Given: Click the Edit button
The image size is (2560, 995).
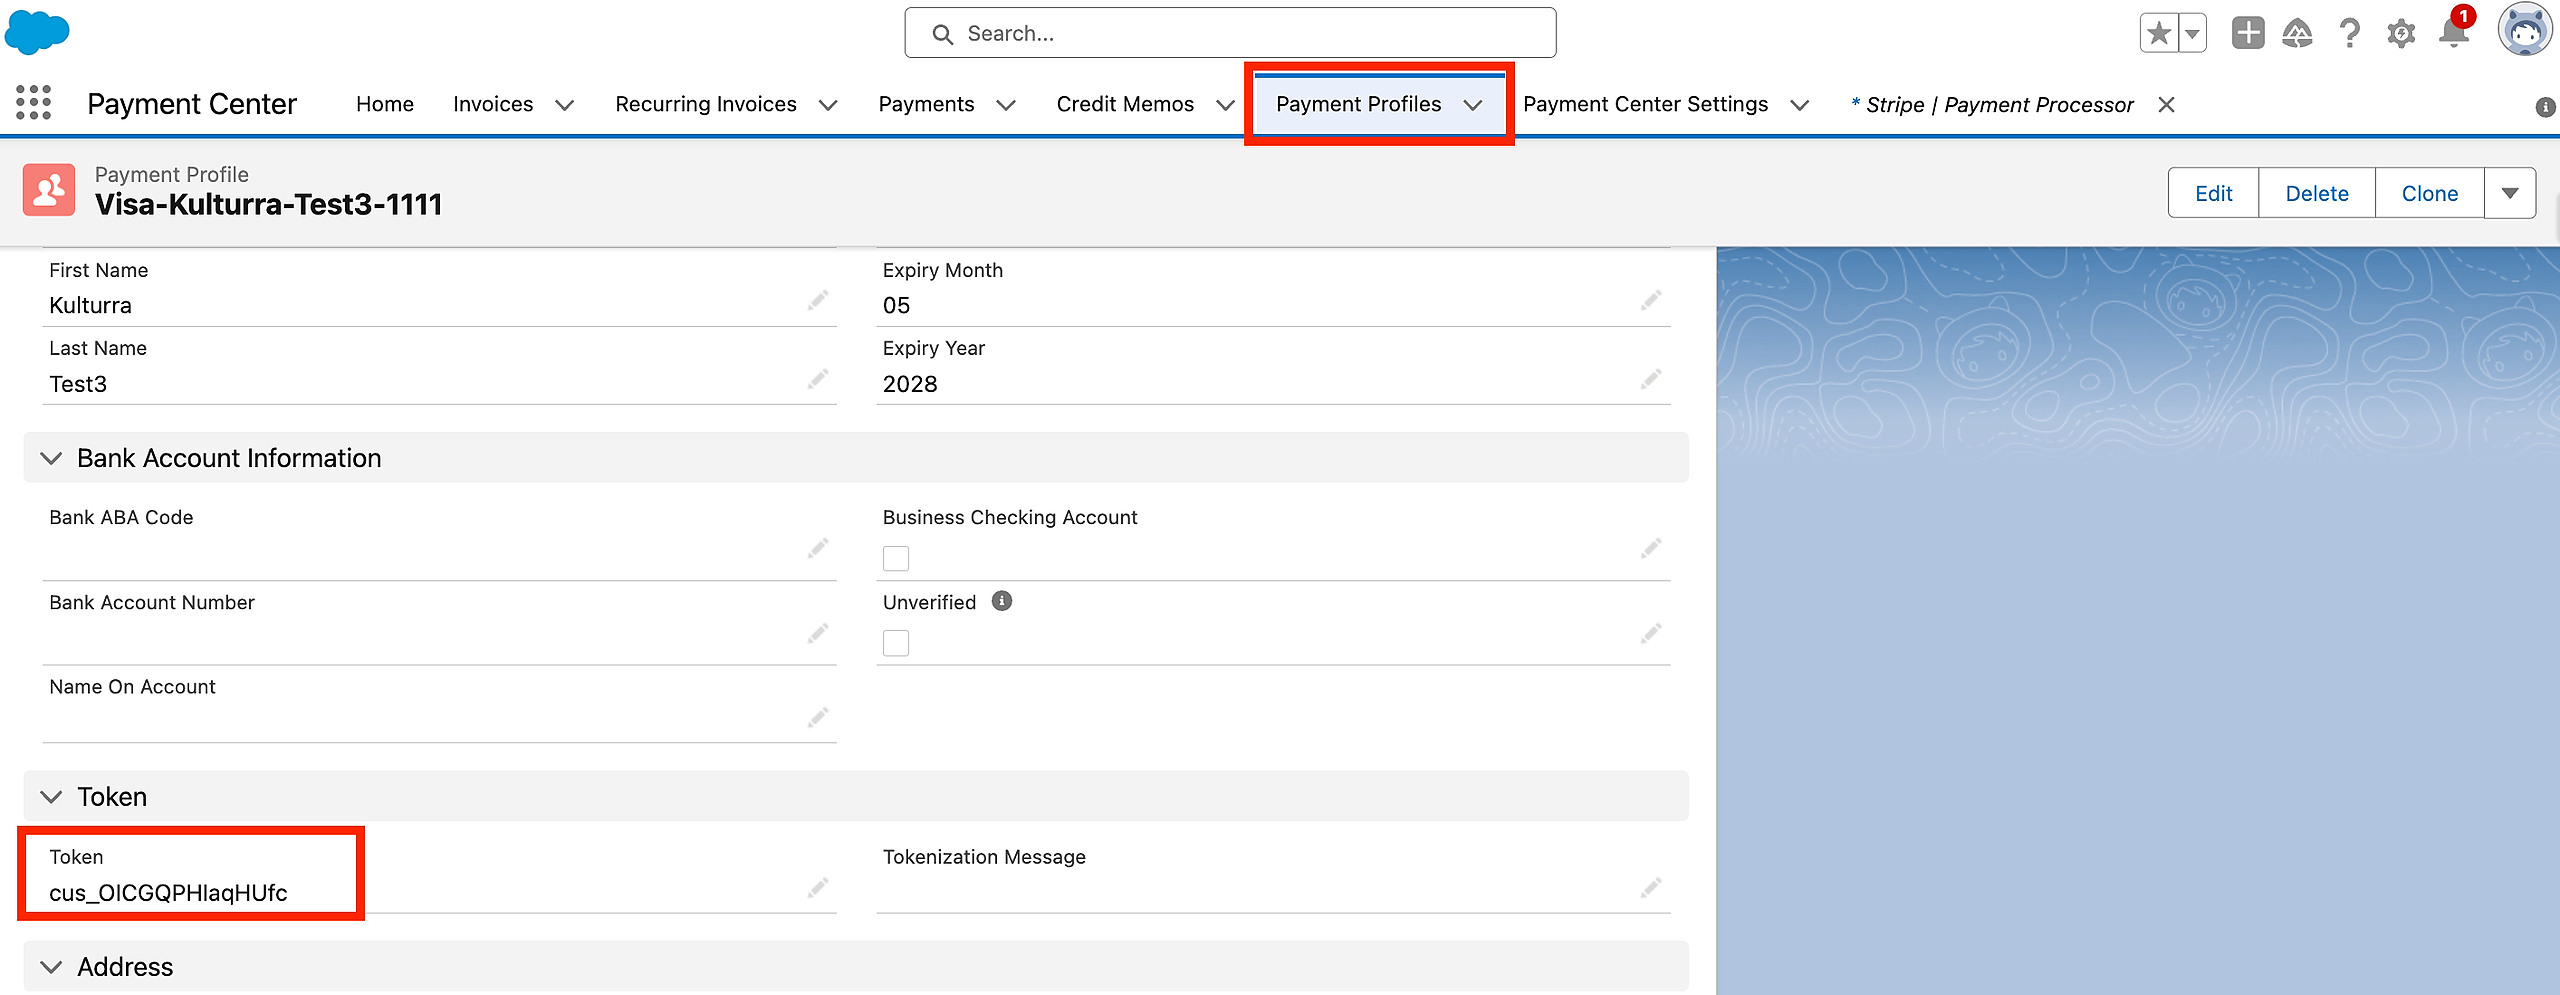Looking at the screenshot, I should (x=2213, y=193).
